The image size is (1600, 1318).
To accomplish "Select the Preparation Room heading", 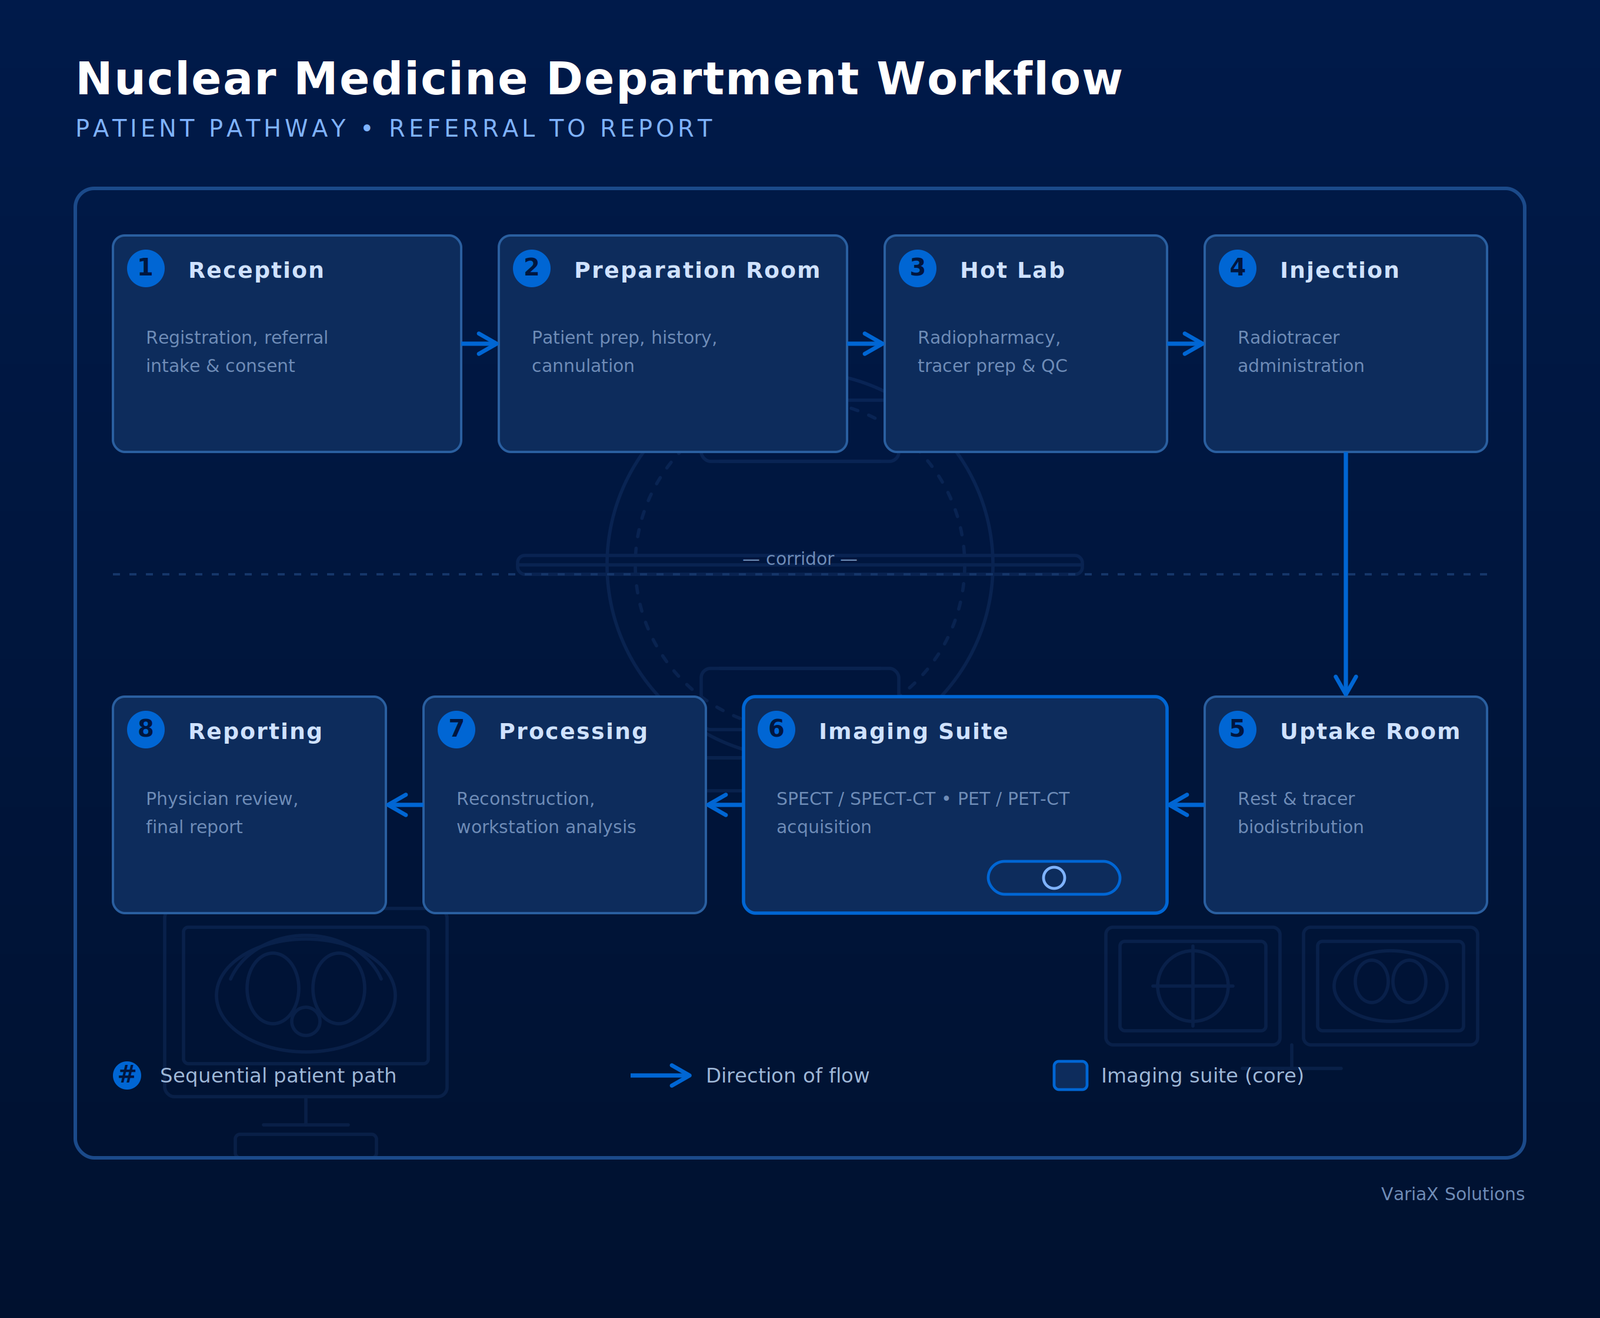I will 697,270.
